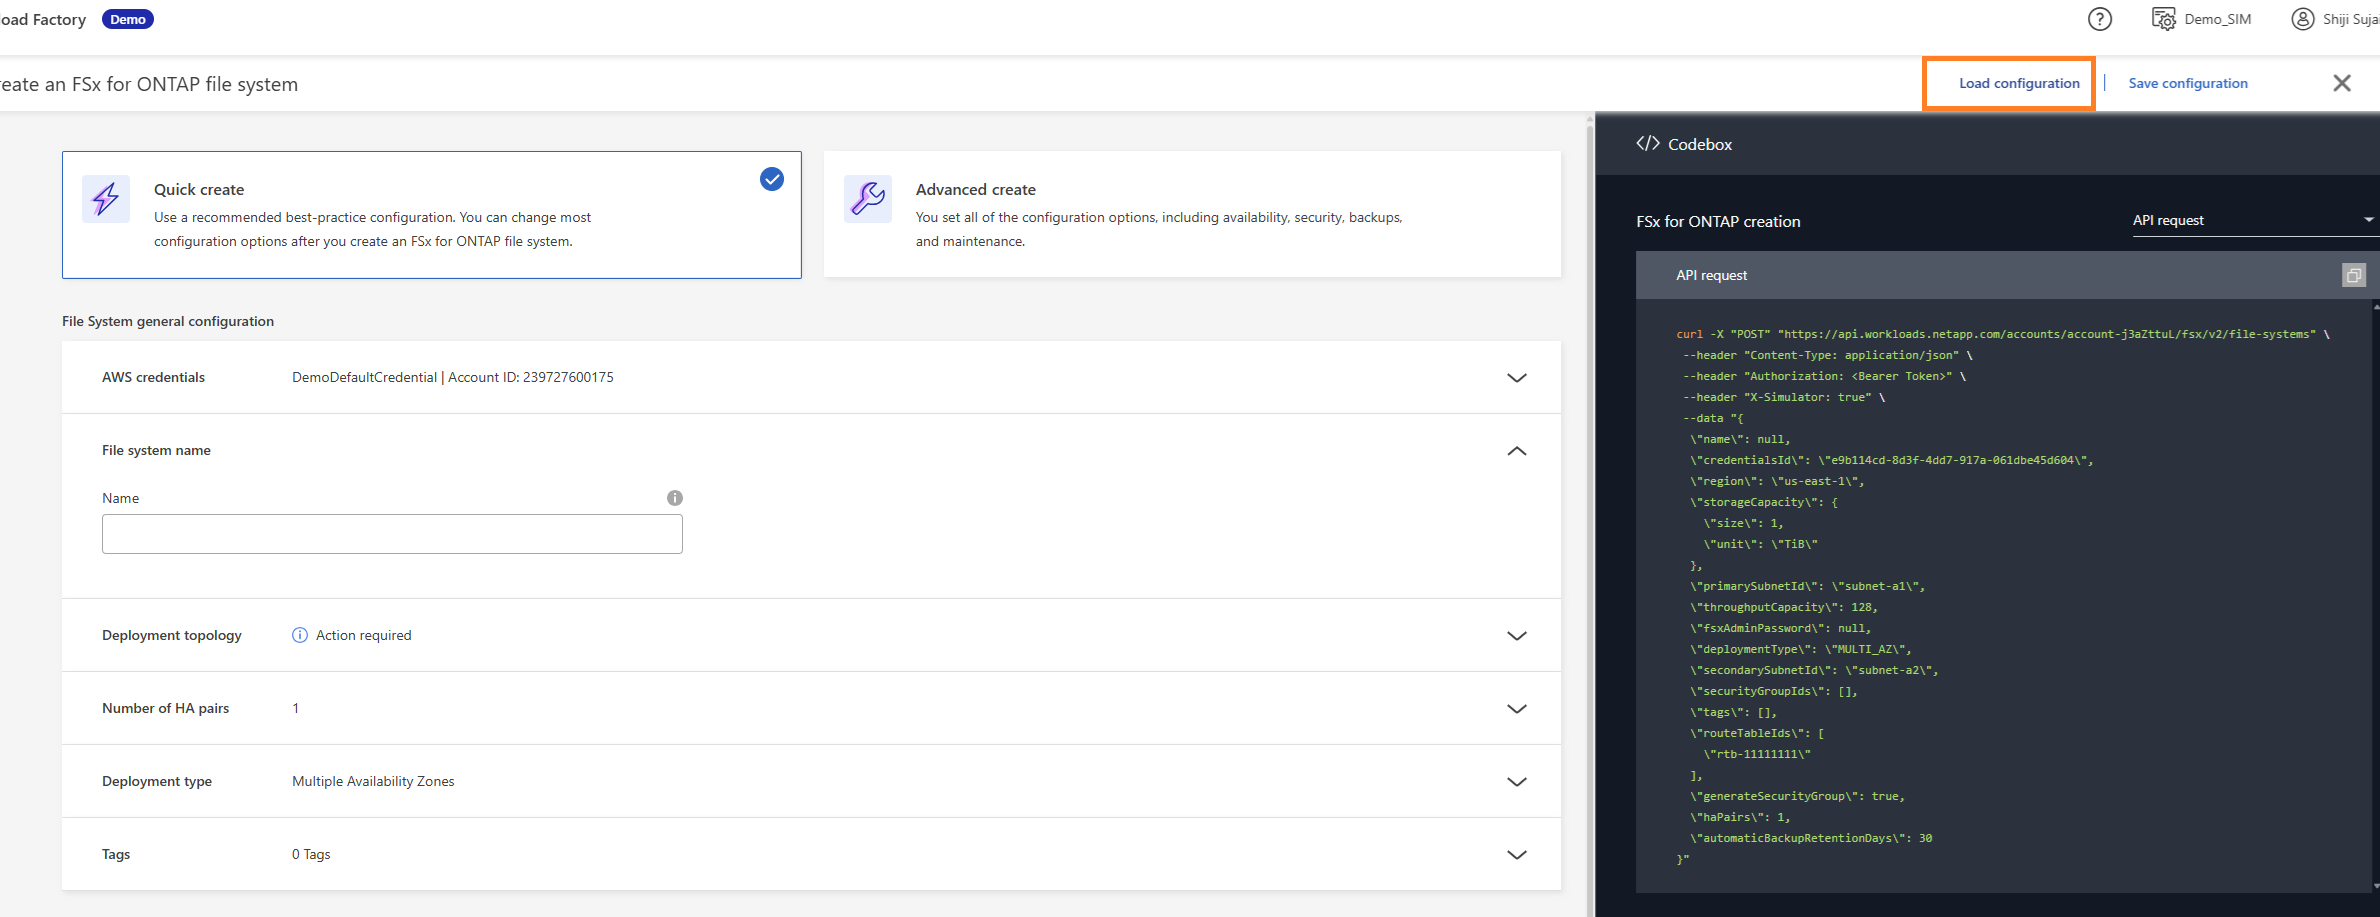Screen dimensions: 2380x917
Task: Click the Name info icon
Action: (675, 498)
